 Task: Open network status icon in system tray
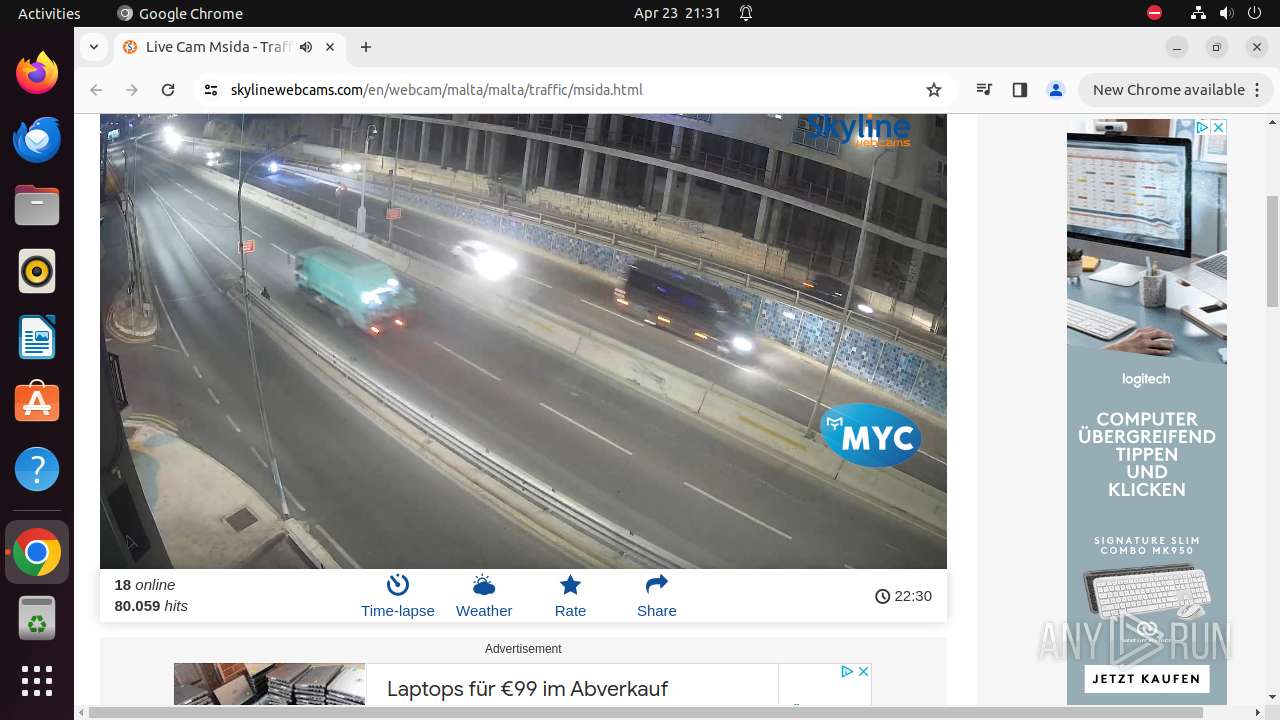pos(1198,13)
